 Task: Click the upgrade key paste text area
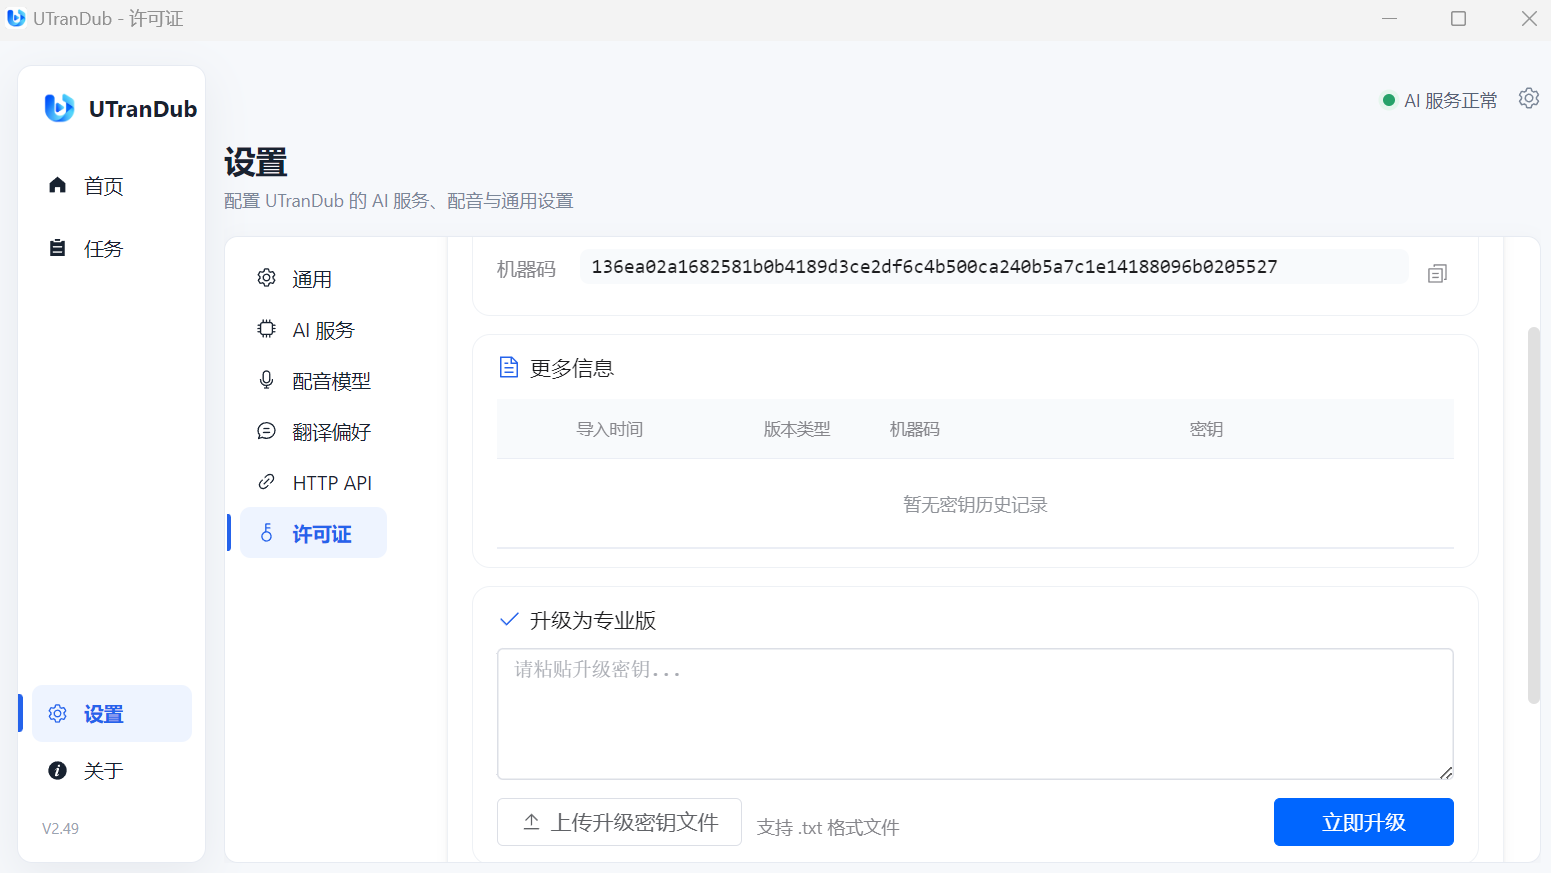975,714
